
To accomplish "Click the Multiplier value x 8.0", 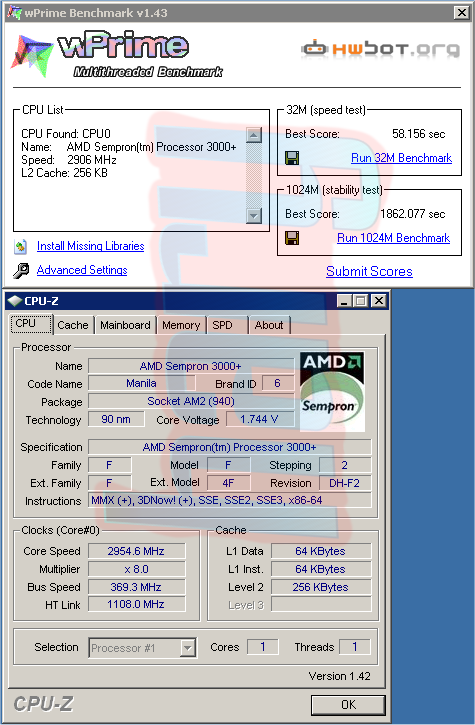I will [x=136, y=569].
